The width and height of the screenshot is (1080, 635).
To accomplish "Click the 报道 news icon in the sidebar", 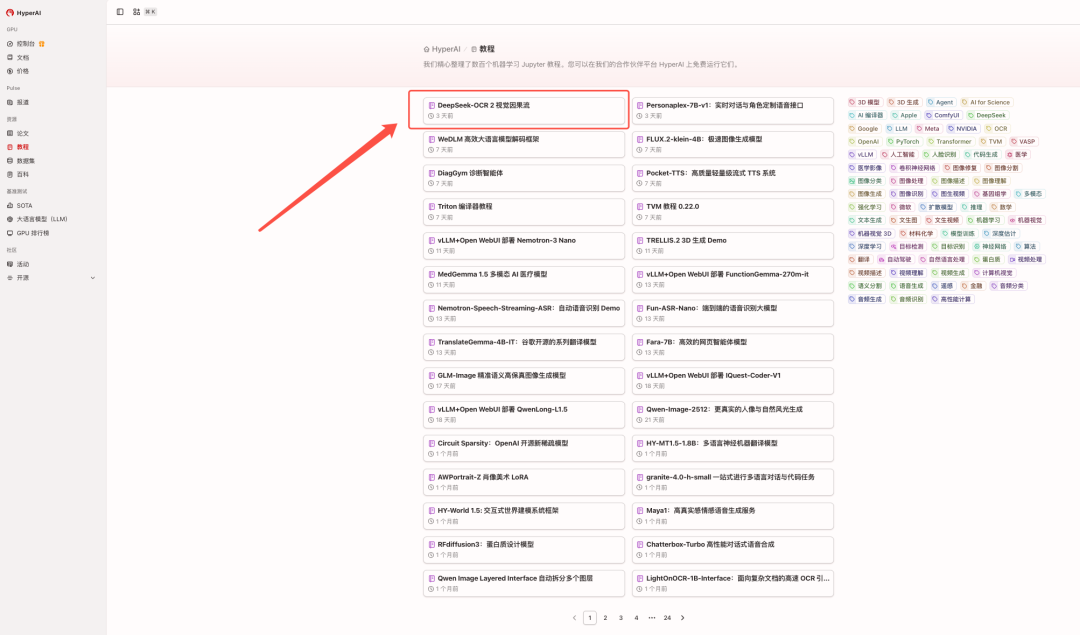I will coord(10,102).
